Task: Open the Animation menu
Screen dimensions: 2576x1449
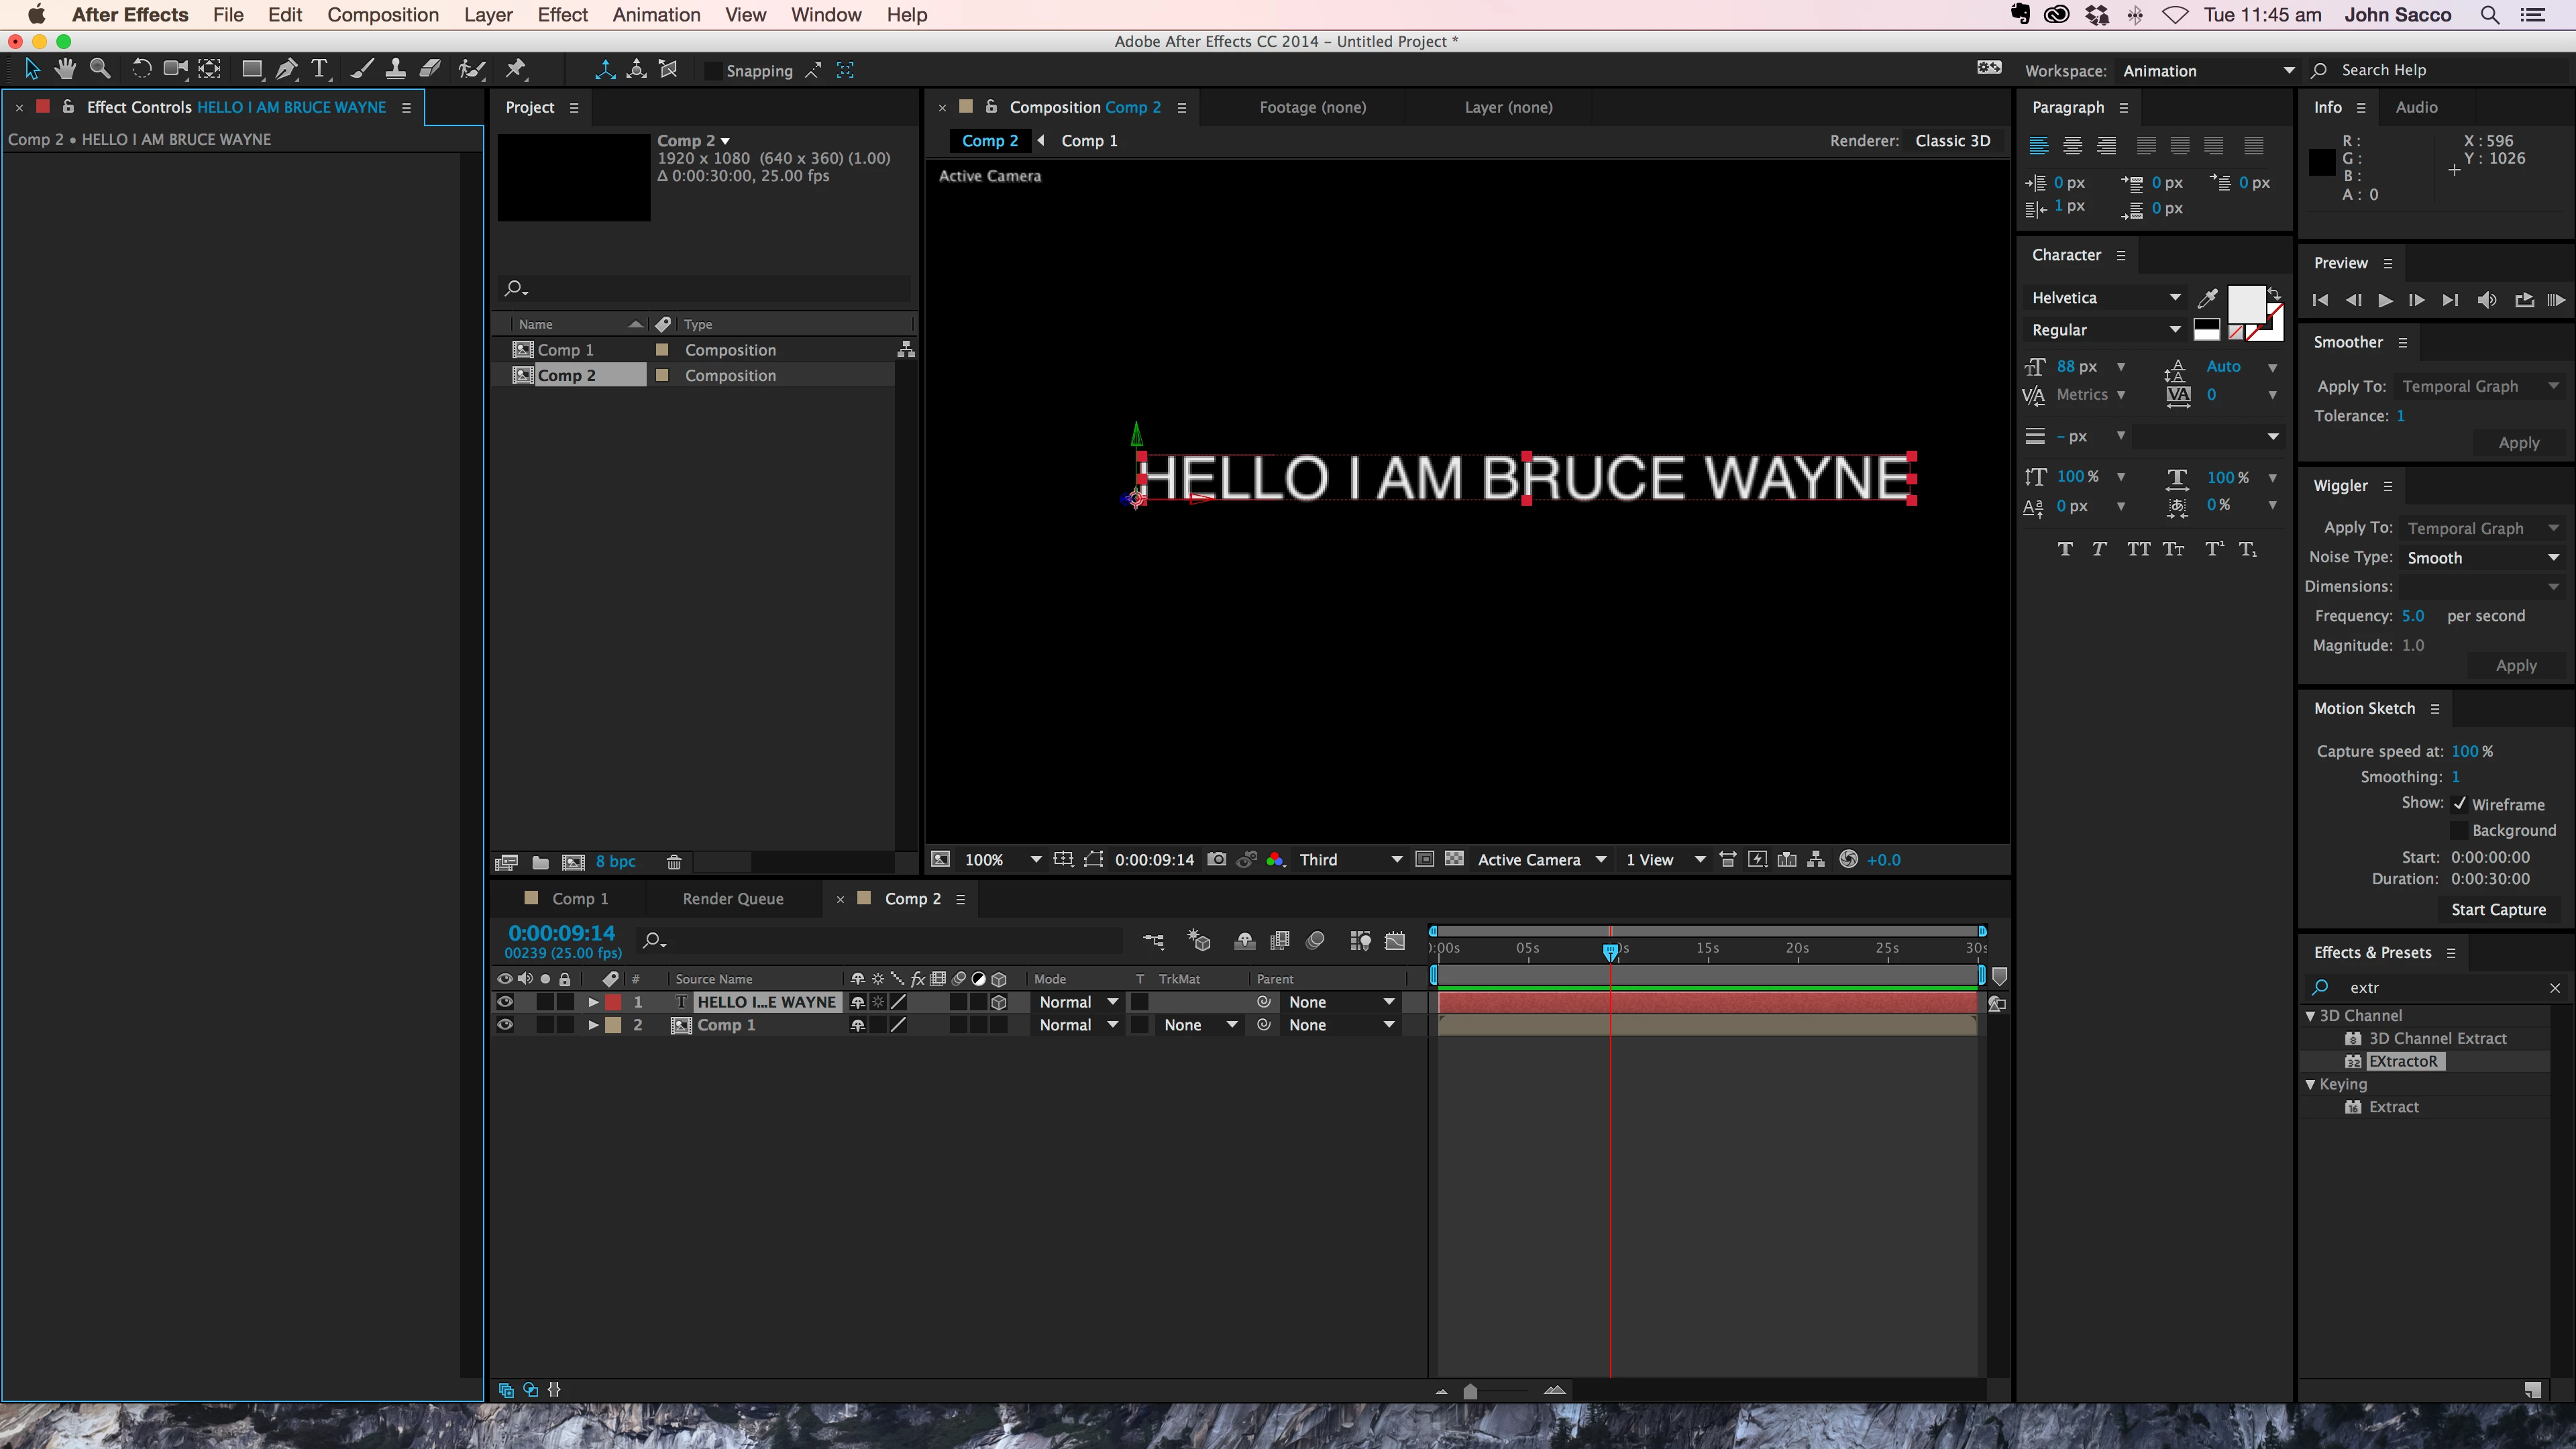Action: click(x=656, y=15)
